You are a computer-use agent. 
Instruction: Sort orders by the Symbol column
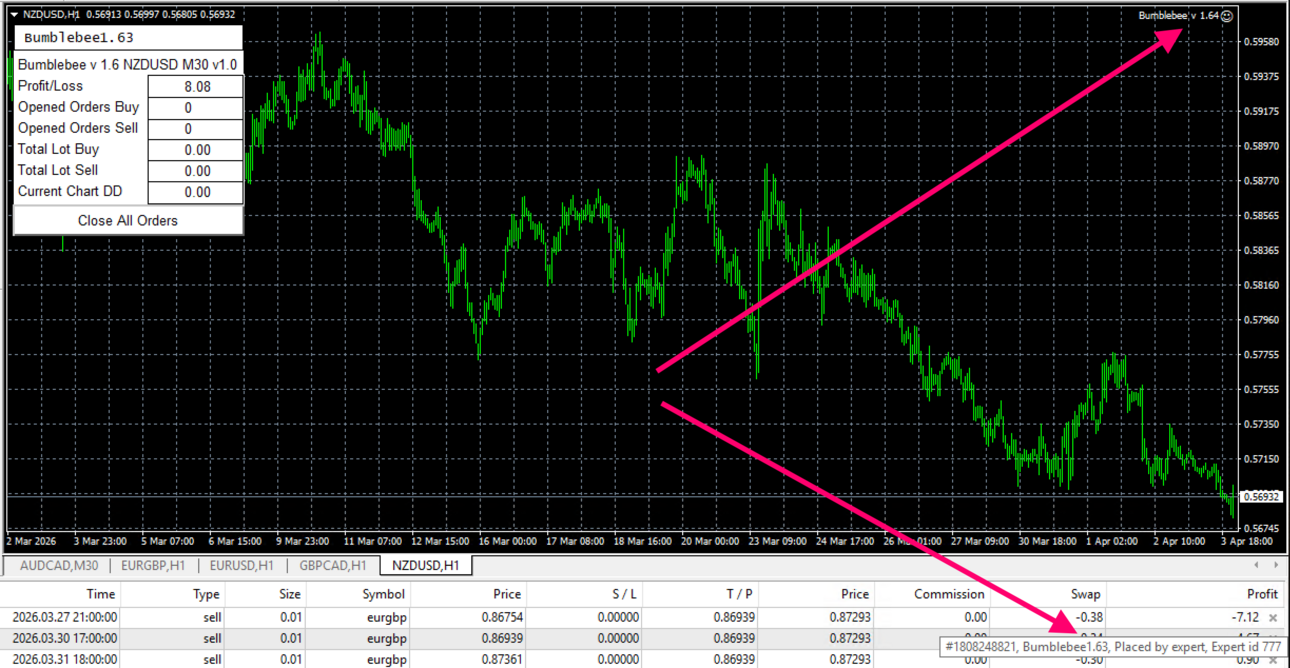(359, 594)
